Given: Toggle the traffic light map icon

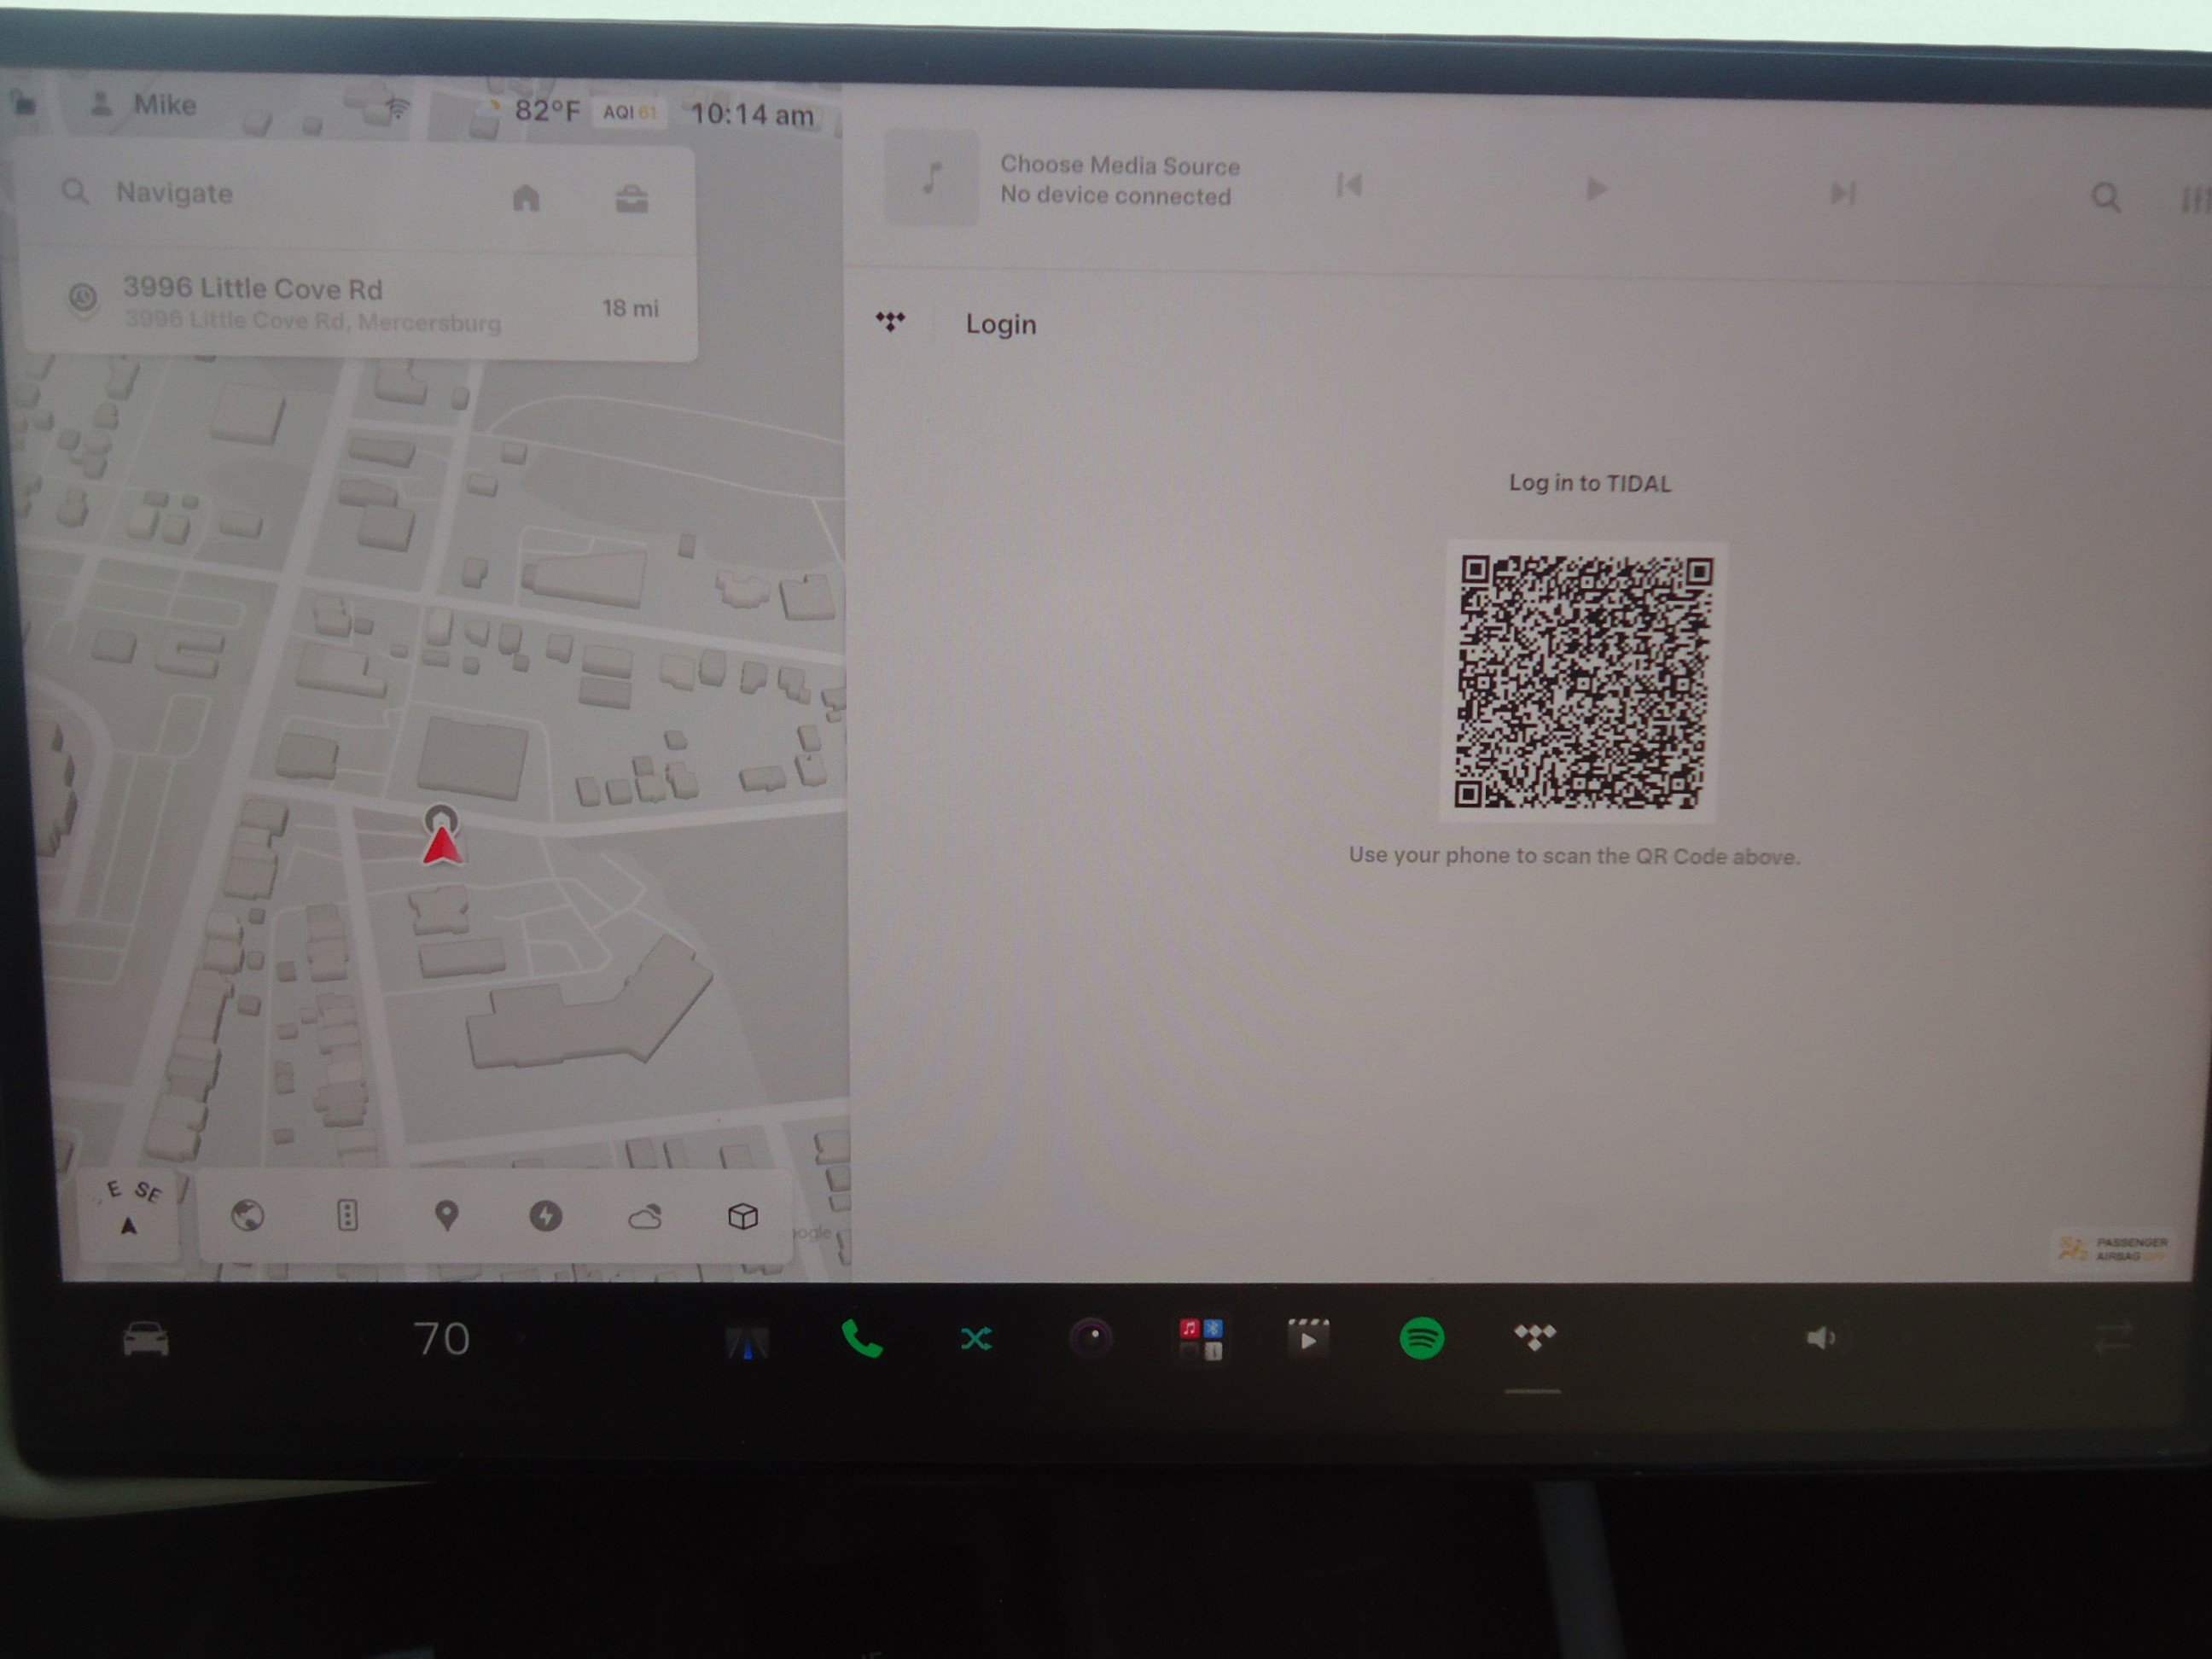Looking at the screenshot, I should pyautogui.click(x=347, y=1215).
